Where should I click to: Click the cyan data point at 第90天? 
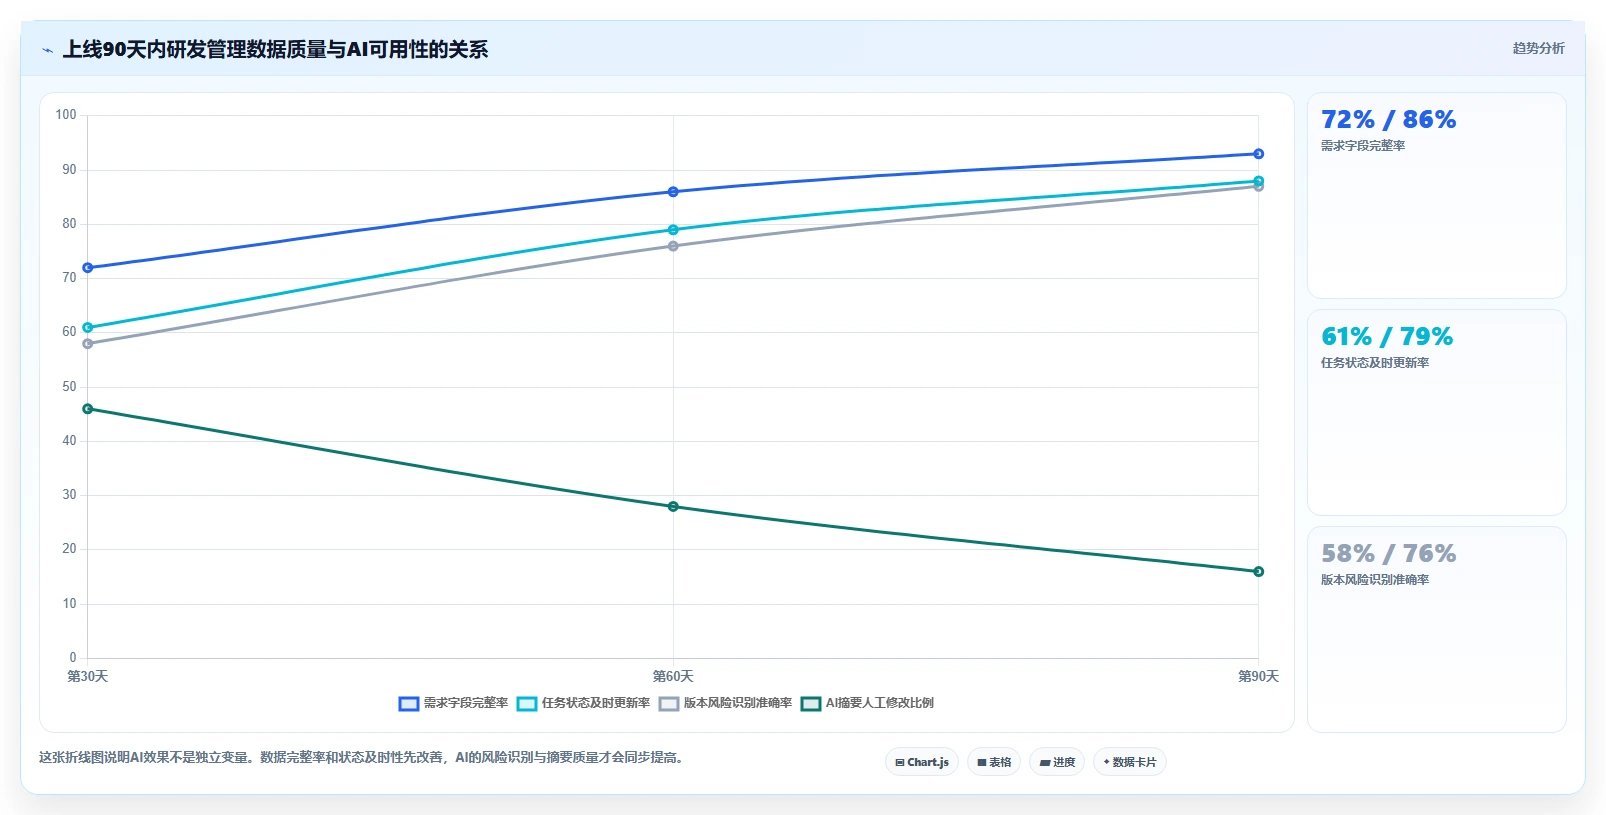[1259, 181]
